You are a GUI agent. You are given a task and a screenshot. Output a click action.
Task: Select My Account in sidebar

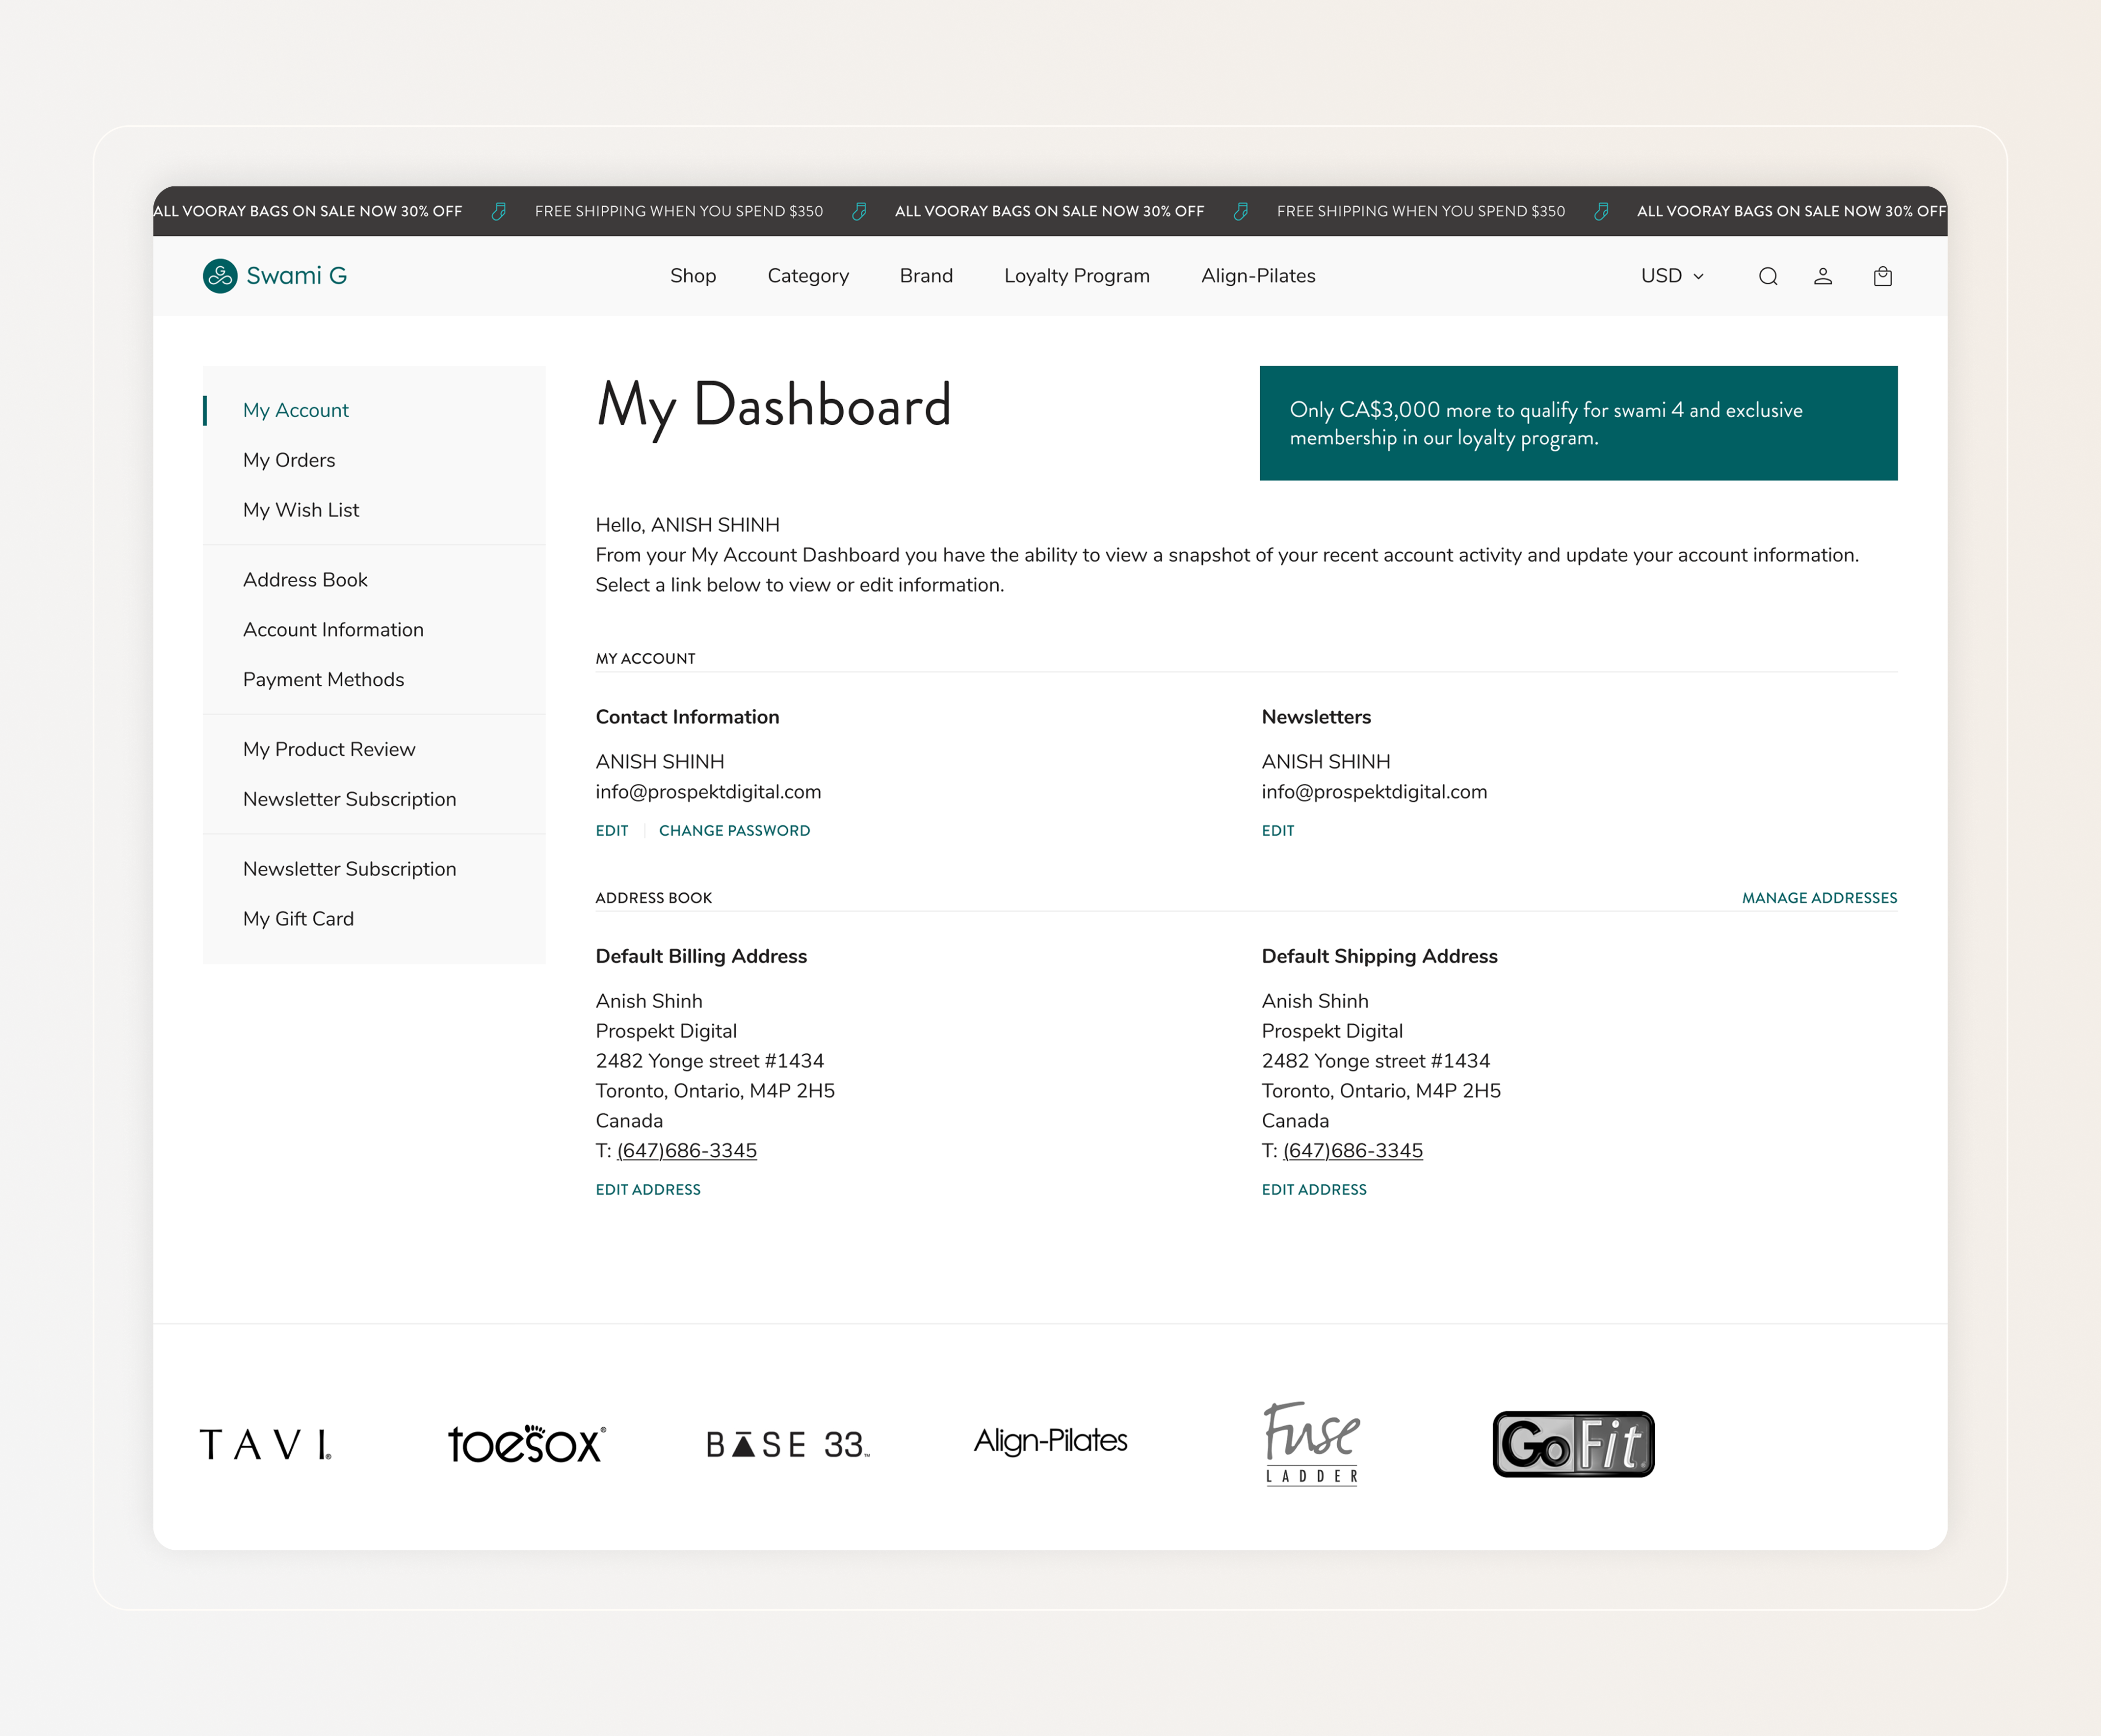coord(296,410)
